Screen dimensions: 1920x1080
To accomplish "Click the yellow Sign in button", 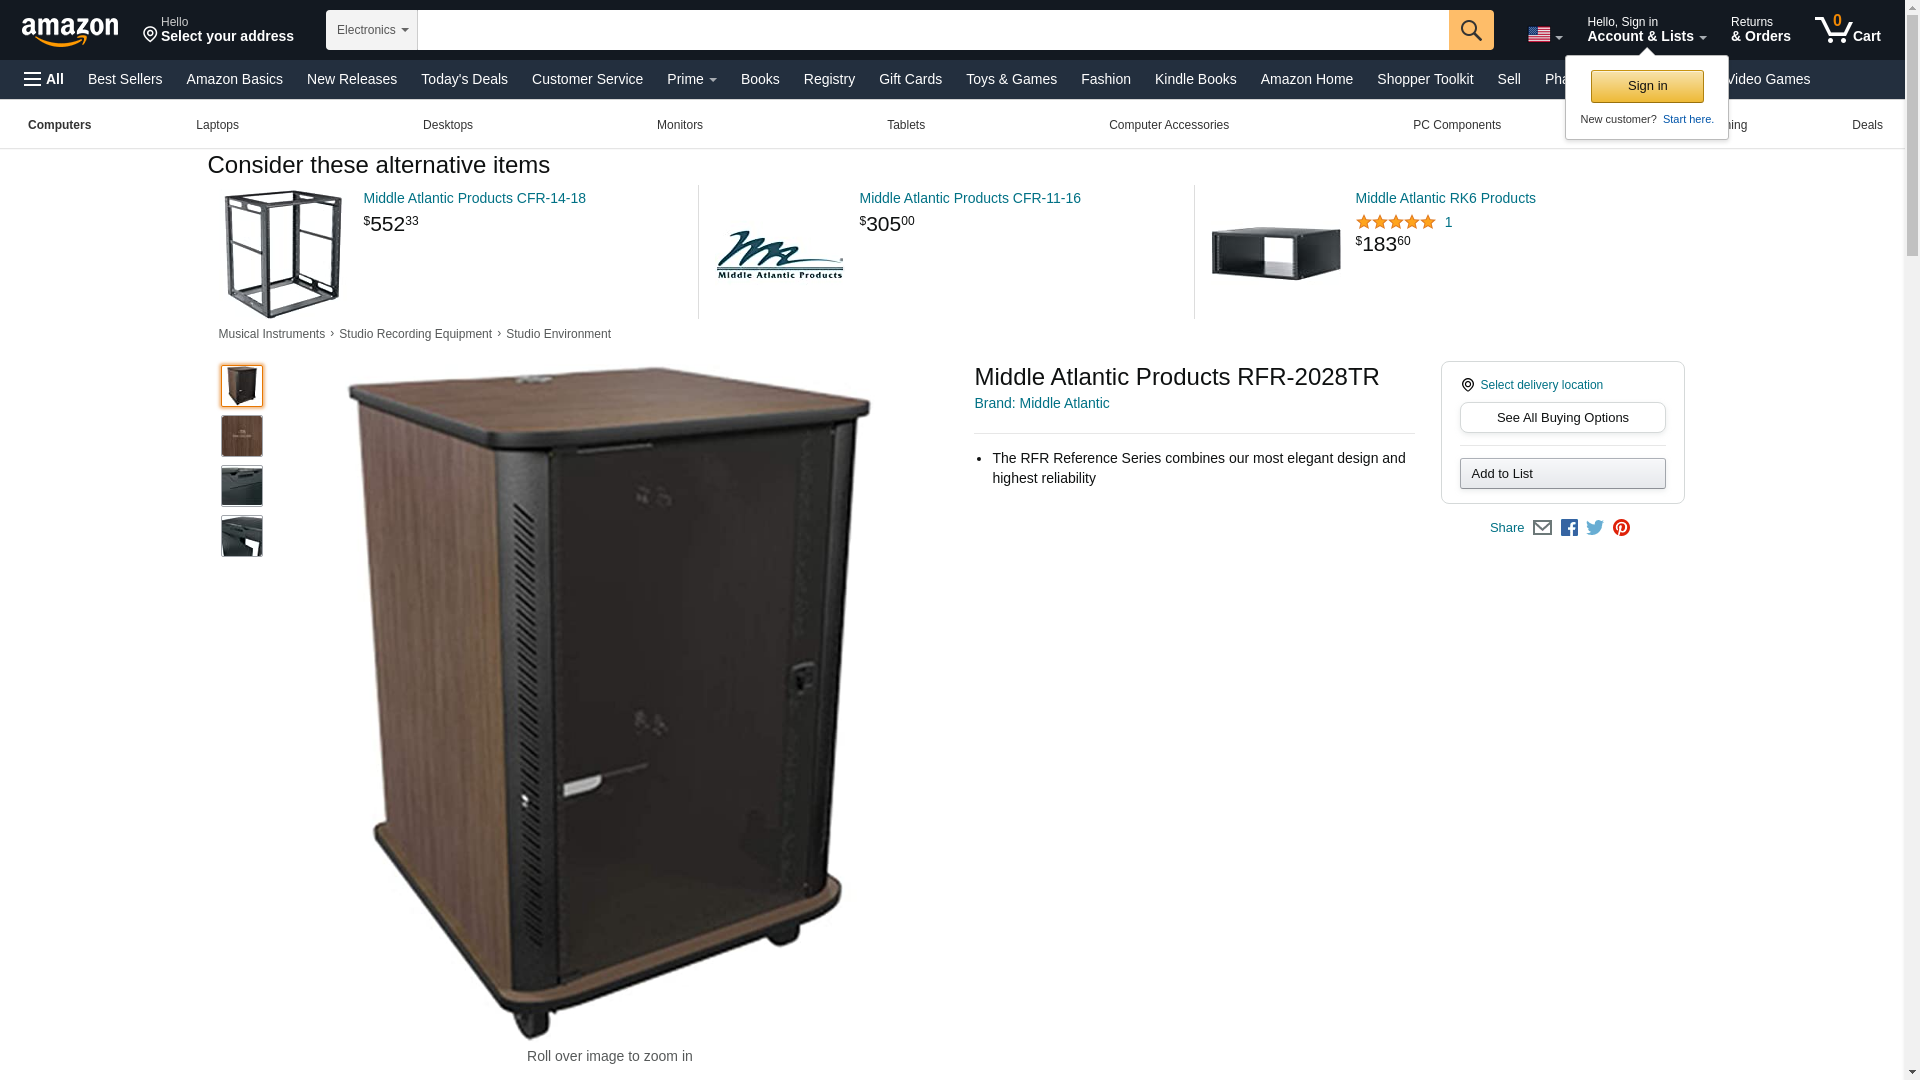I will coord(1646,86).
